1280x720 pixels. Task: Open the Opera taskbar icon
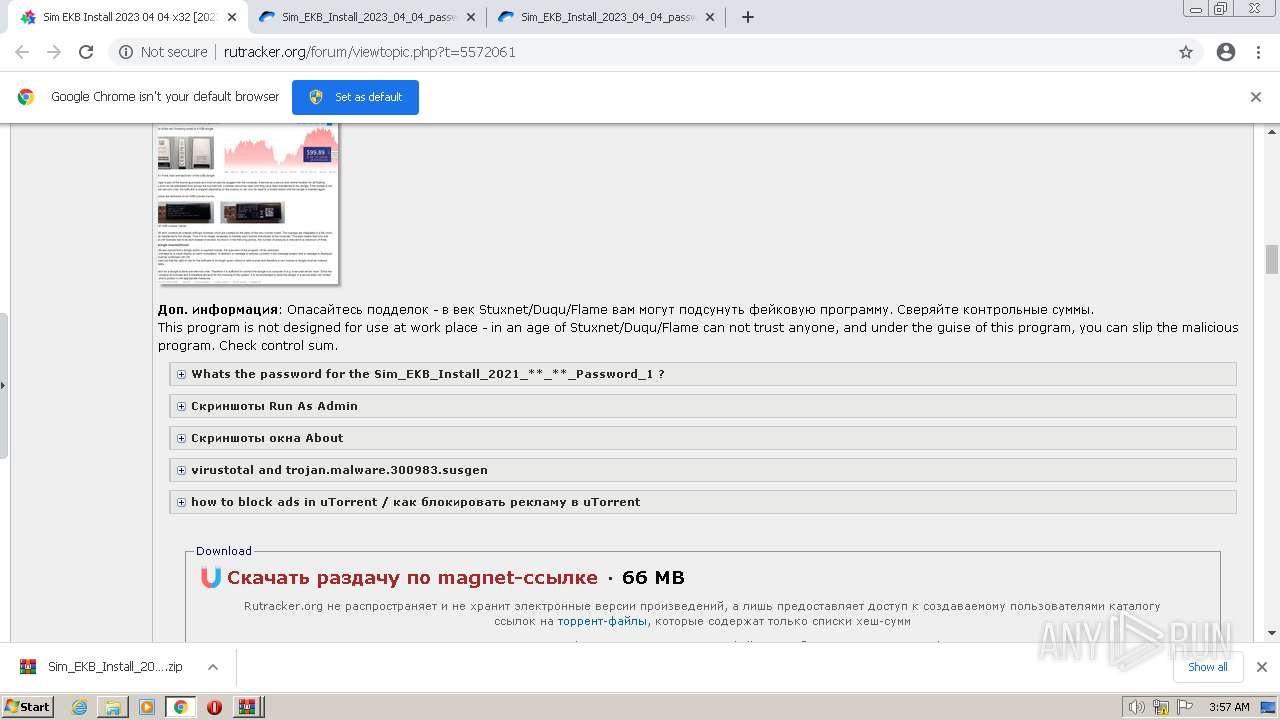(214, 707)
